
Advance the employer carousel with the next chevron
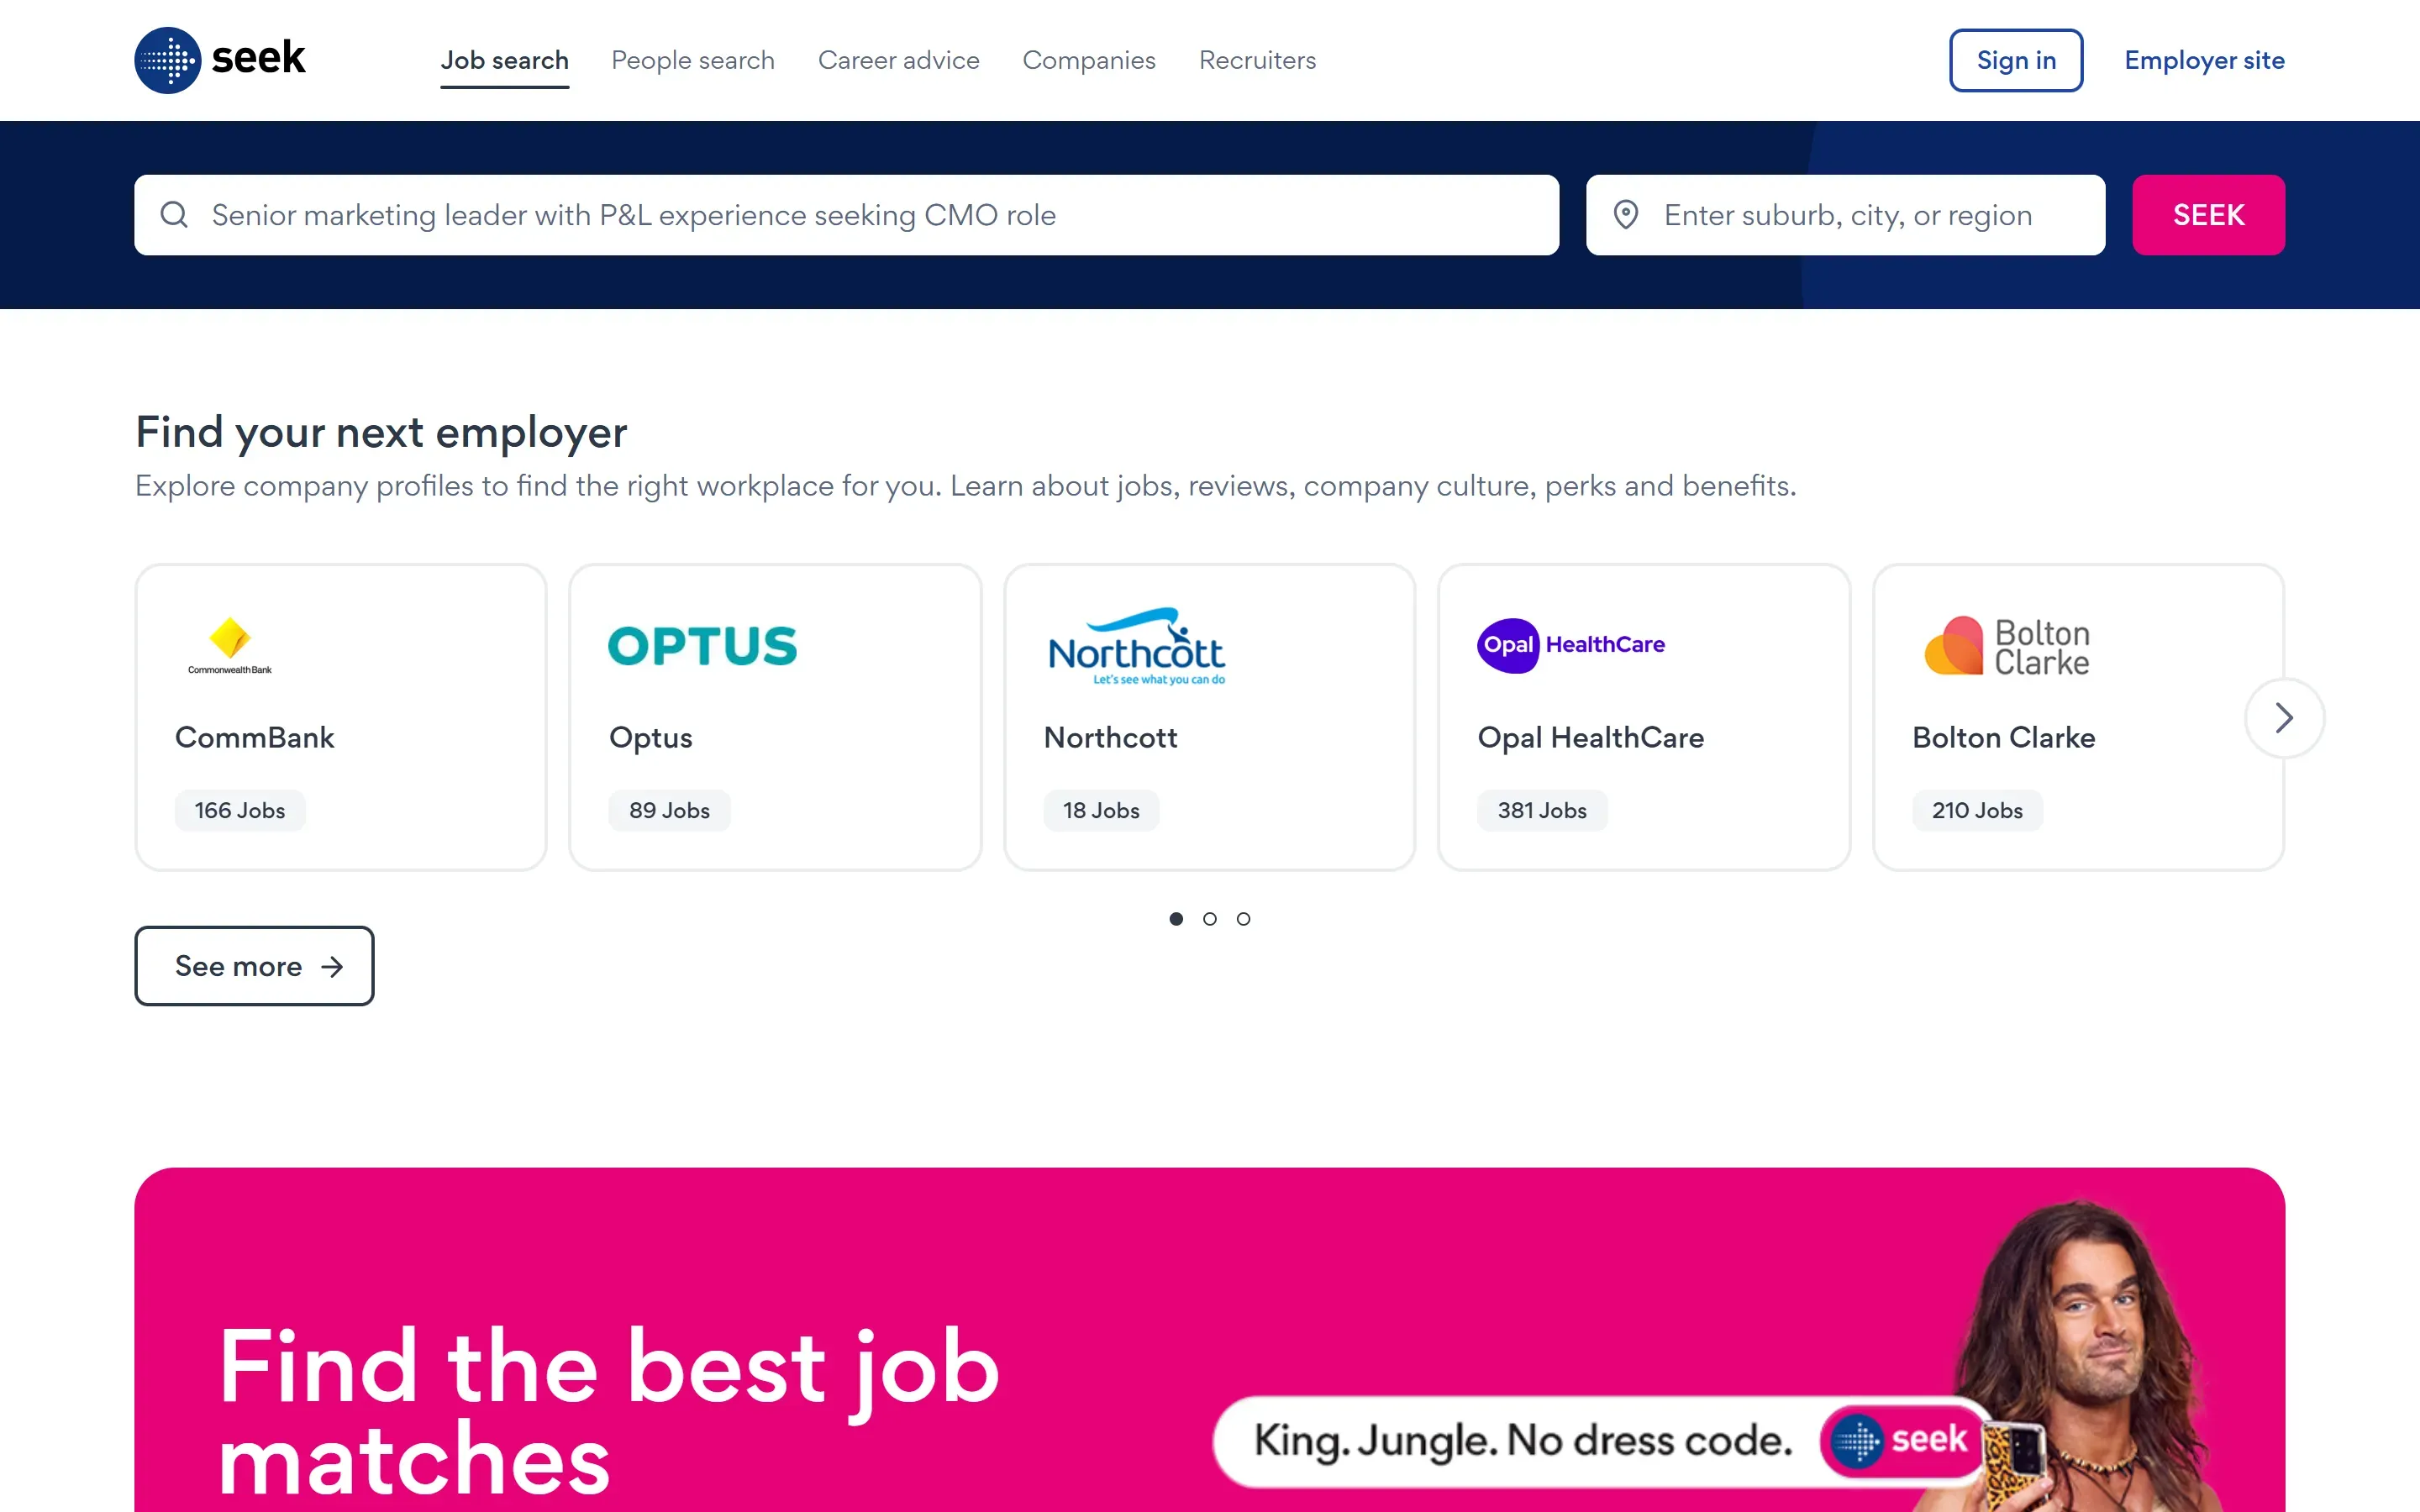coord(2284,718)
